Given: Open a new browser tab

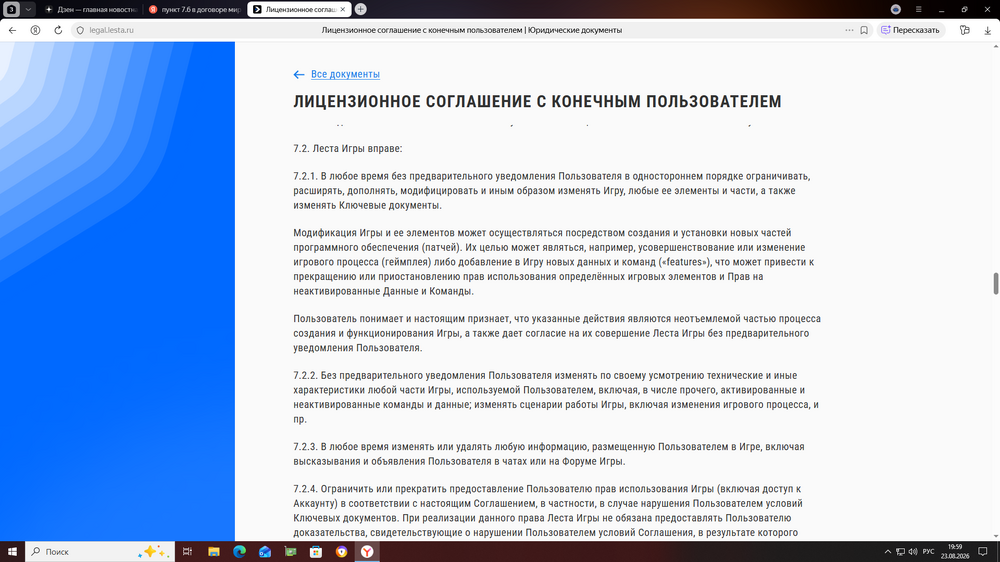Looking at the screenshot, I should point(360,9).
